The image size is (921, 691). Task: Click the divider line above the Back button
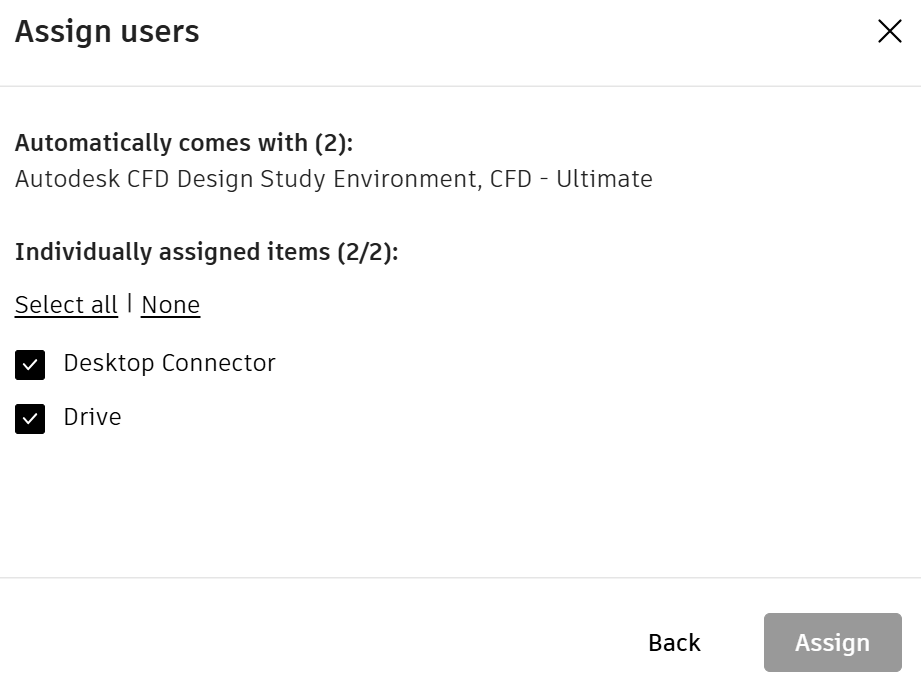pyautogui.click(x=460, y=577)
